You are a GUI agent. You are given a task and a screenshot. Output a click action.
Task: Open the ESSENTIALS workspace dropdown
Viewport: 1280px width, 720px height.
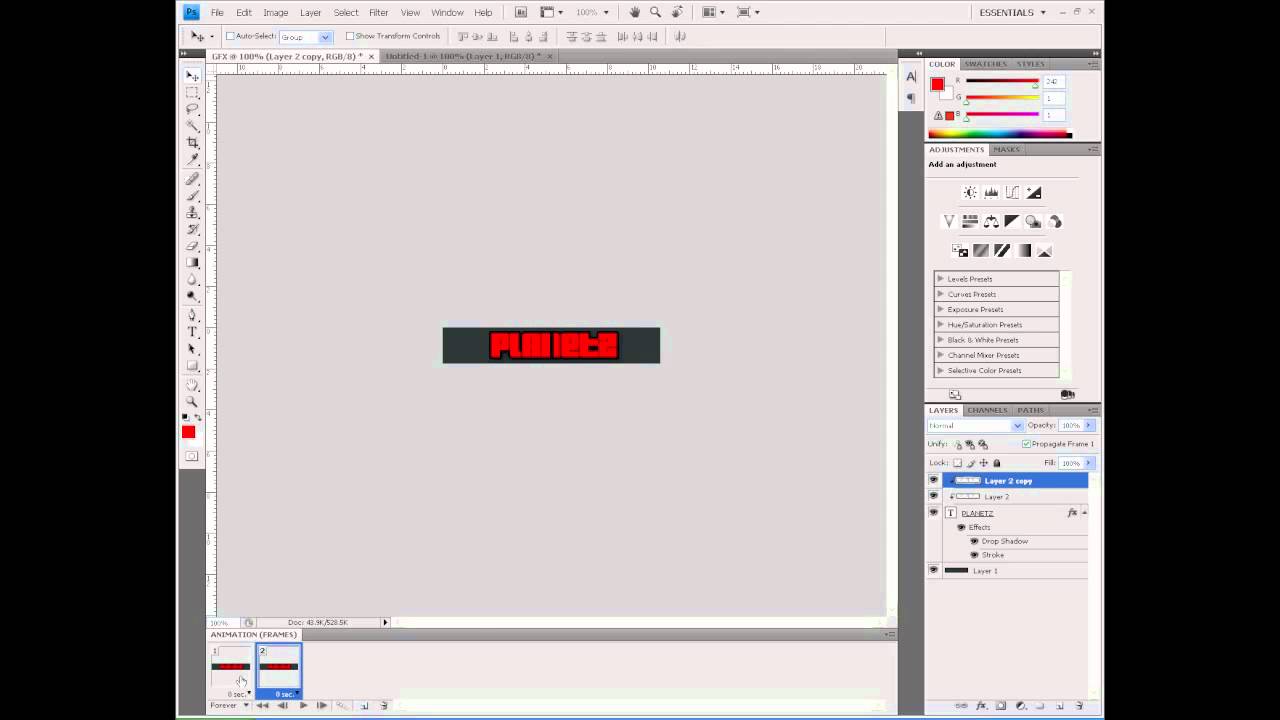[x=1013, y=12]
